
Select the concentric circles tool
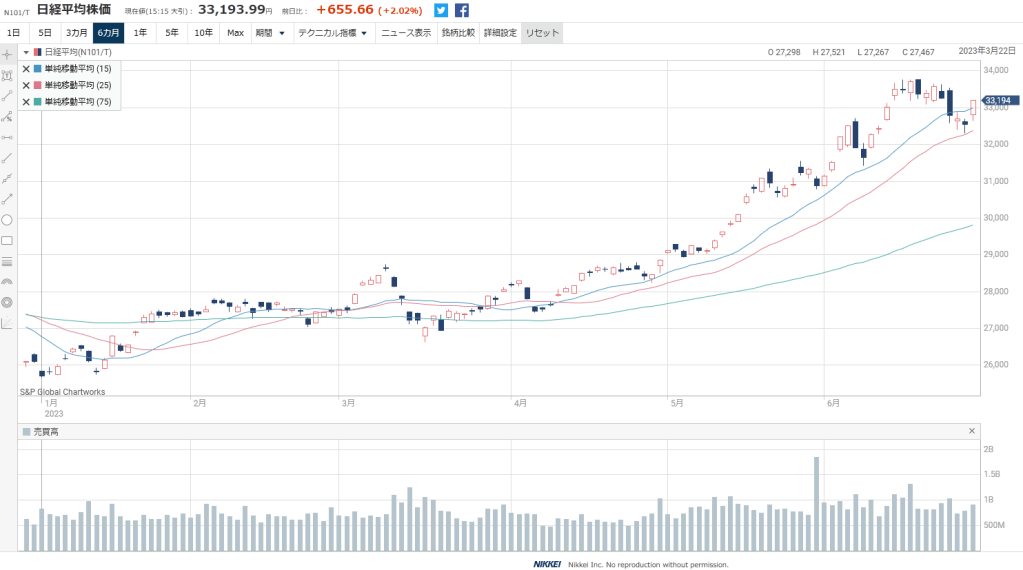coord(7,302)
